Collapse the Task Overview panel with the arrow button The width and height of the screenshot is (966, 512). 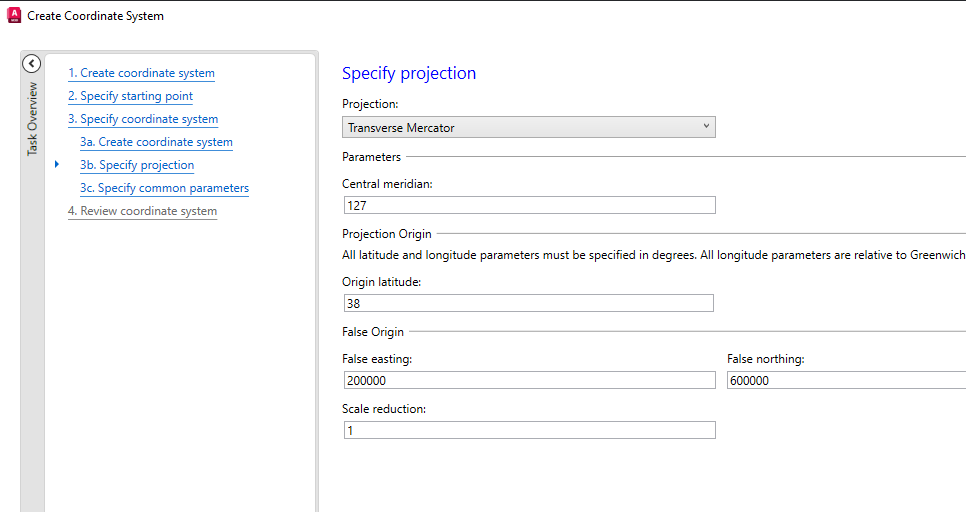(31, 63)
